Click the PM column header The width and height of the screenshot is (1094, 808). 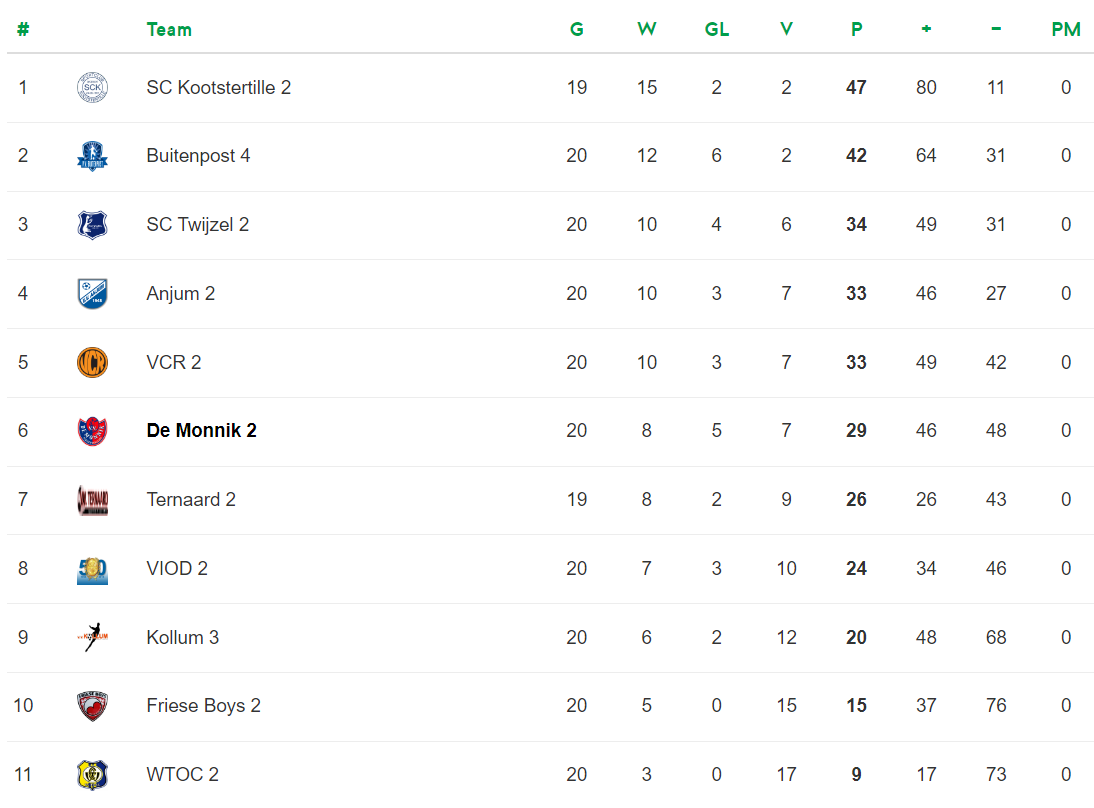[1066, 30]
